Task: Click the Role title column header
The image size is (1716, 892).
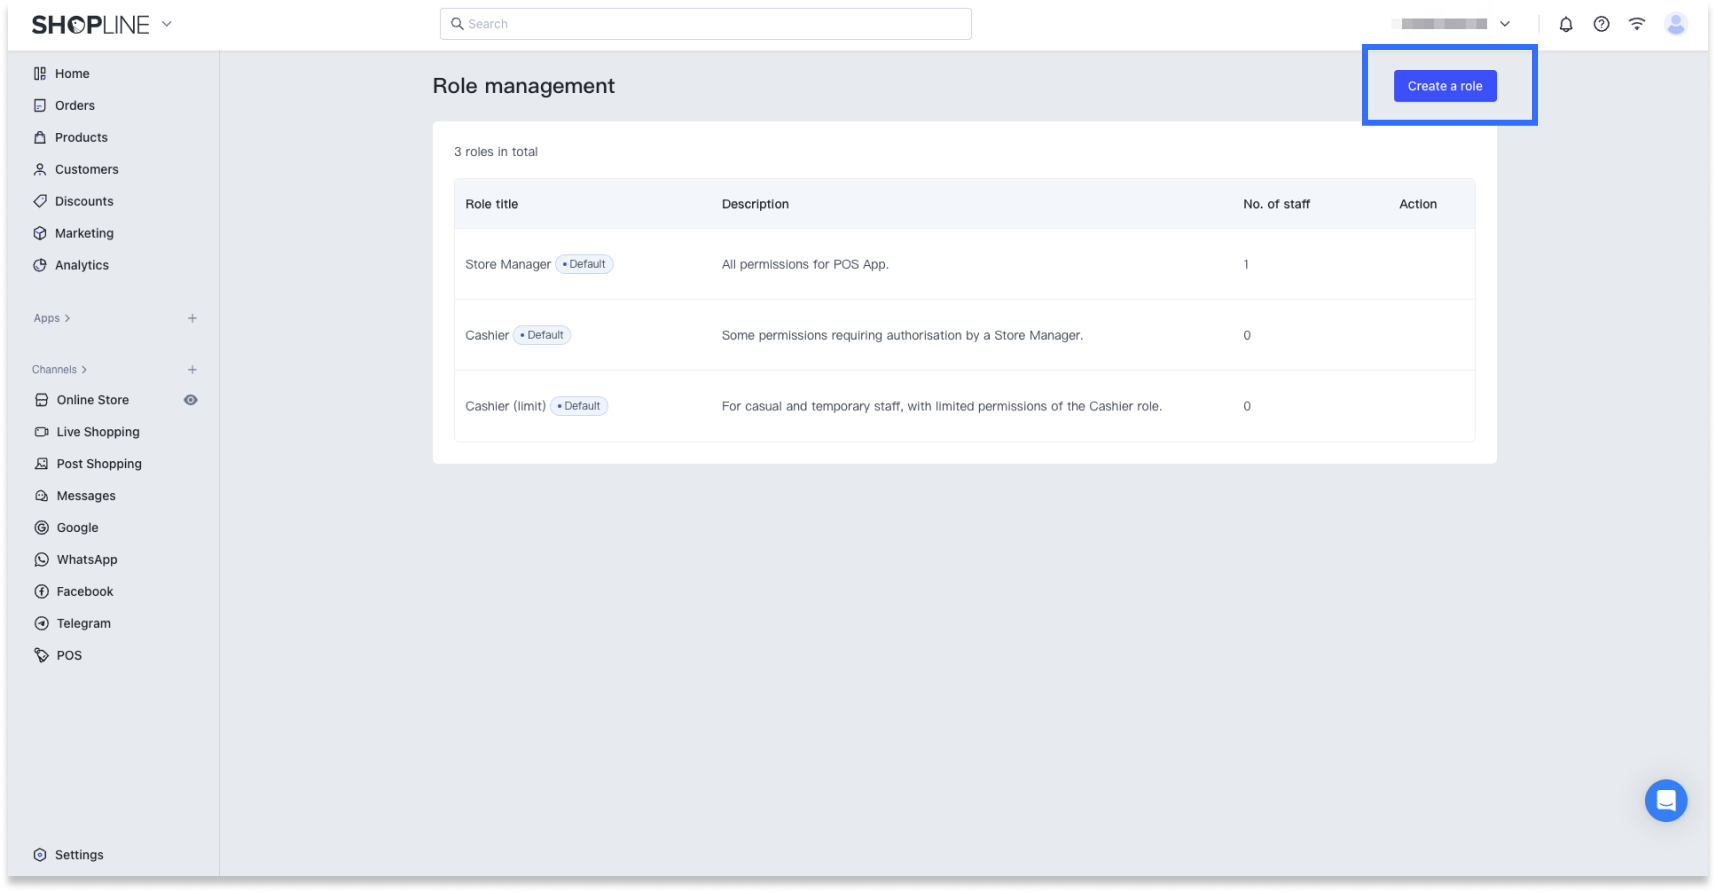Action: coord(492,204)
